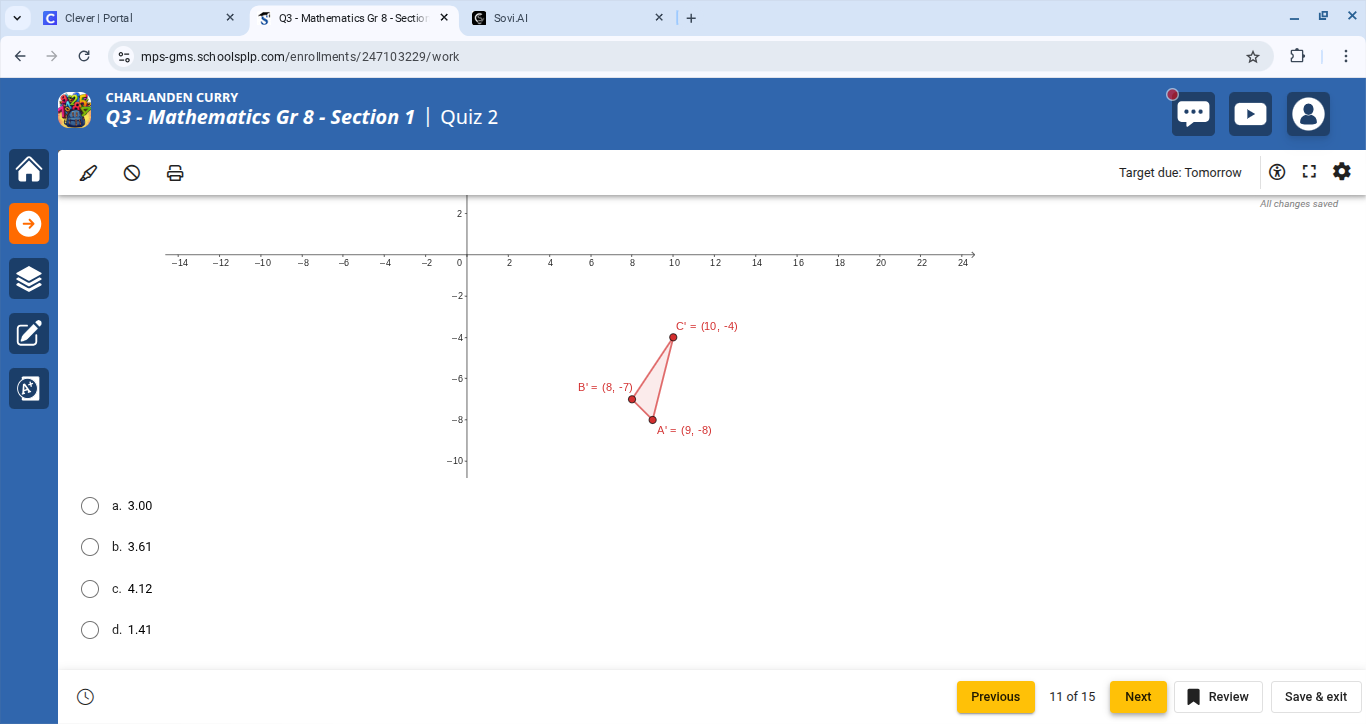The width and height of the screenshot is (1366, 724).
Task: Open the quiz settings gear
Action: coord(1341,172)
